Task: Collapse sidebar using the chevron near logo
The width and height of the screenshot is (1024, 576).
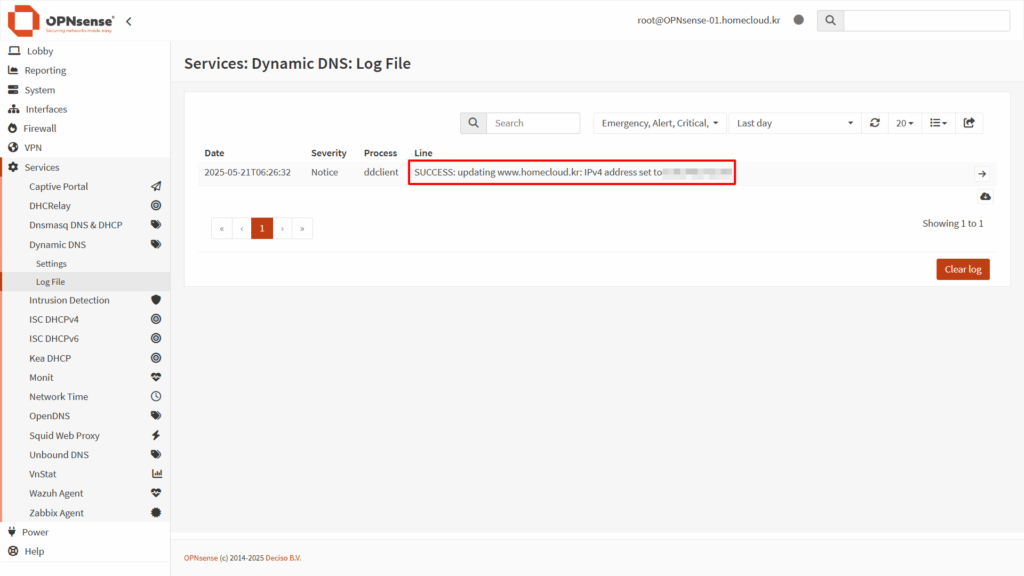Action: [x=129, y=21]
